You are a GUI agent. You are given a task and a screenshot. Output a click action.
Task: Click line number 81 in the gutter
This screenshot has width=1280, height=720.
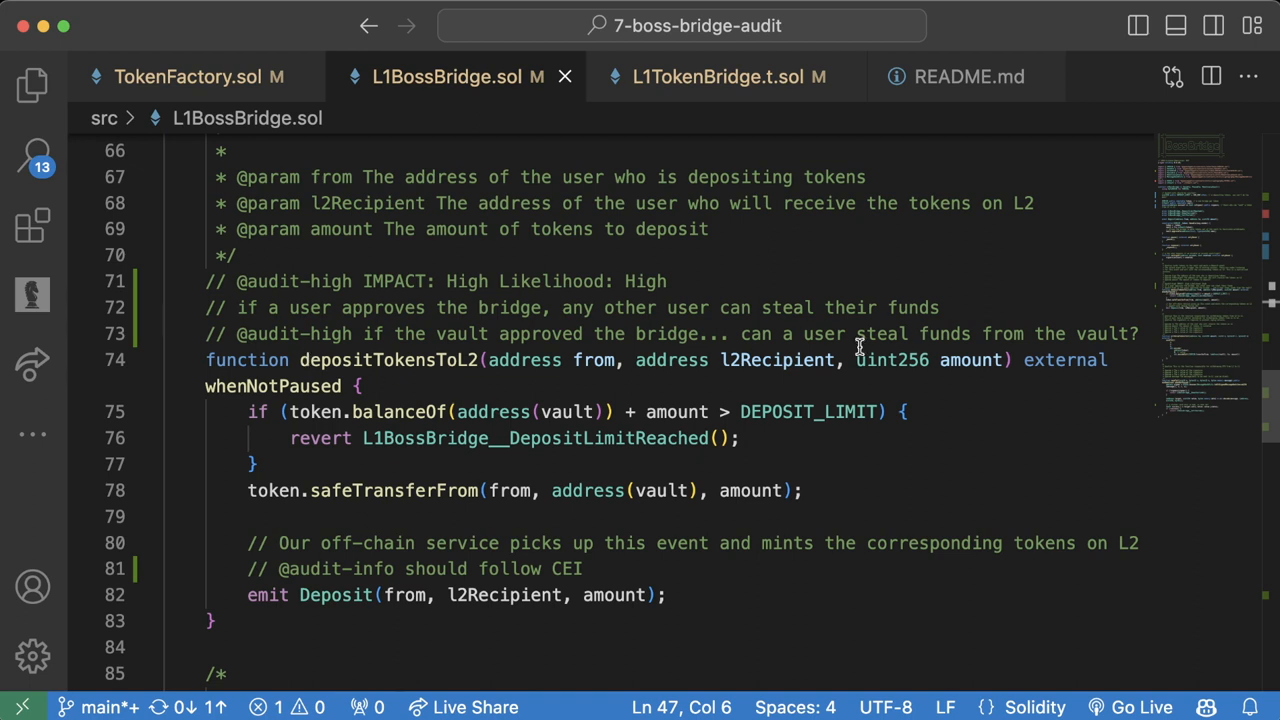pos(115,569)
